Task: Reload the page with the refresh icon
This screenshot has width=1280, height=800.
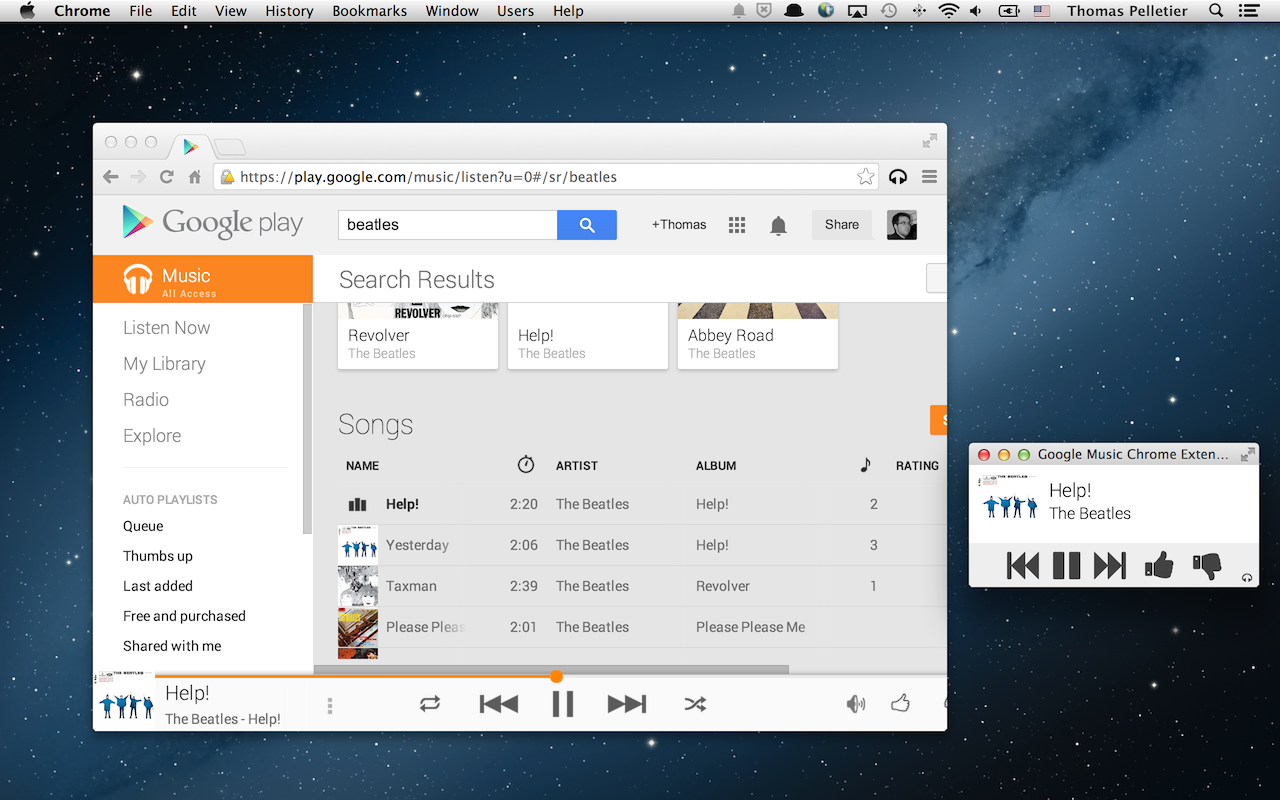Action: pyautogui.click(x=167, y=177)
